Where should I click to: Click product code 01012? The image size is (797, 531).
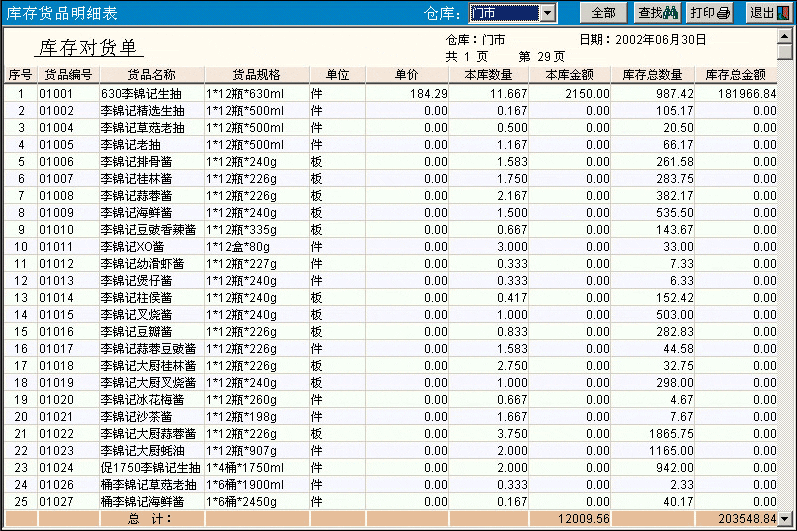(56, 264)
